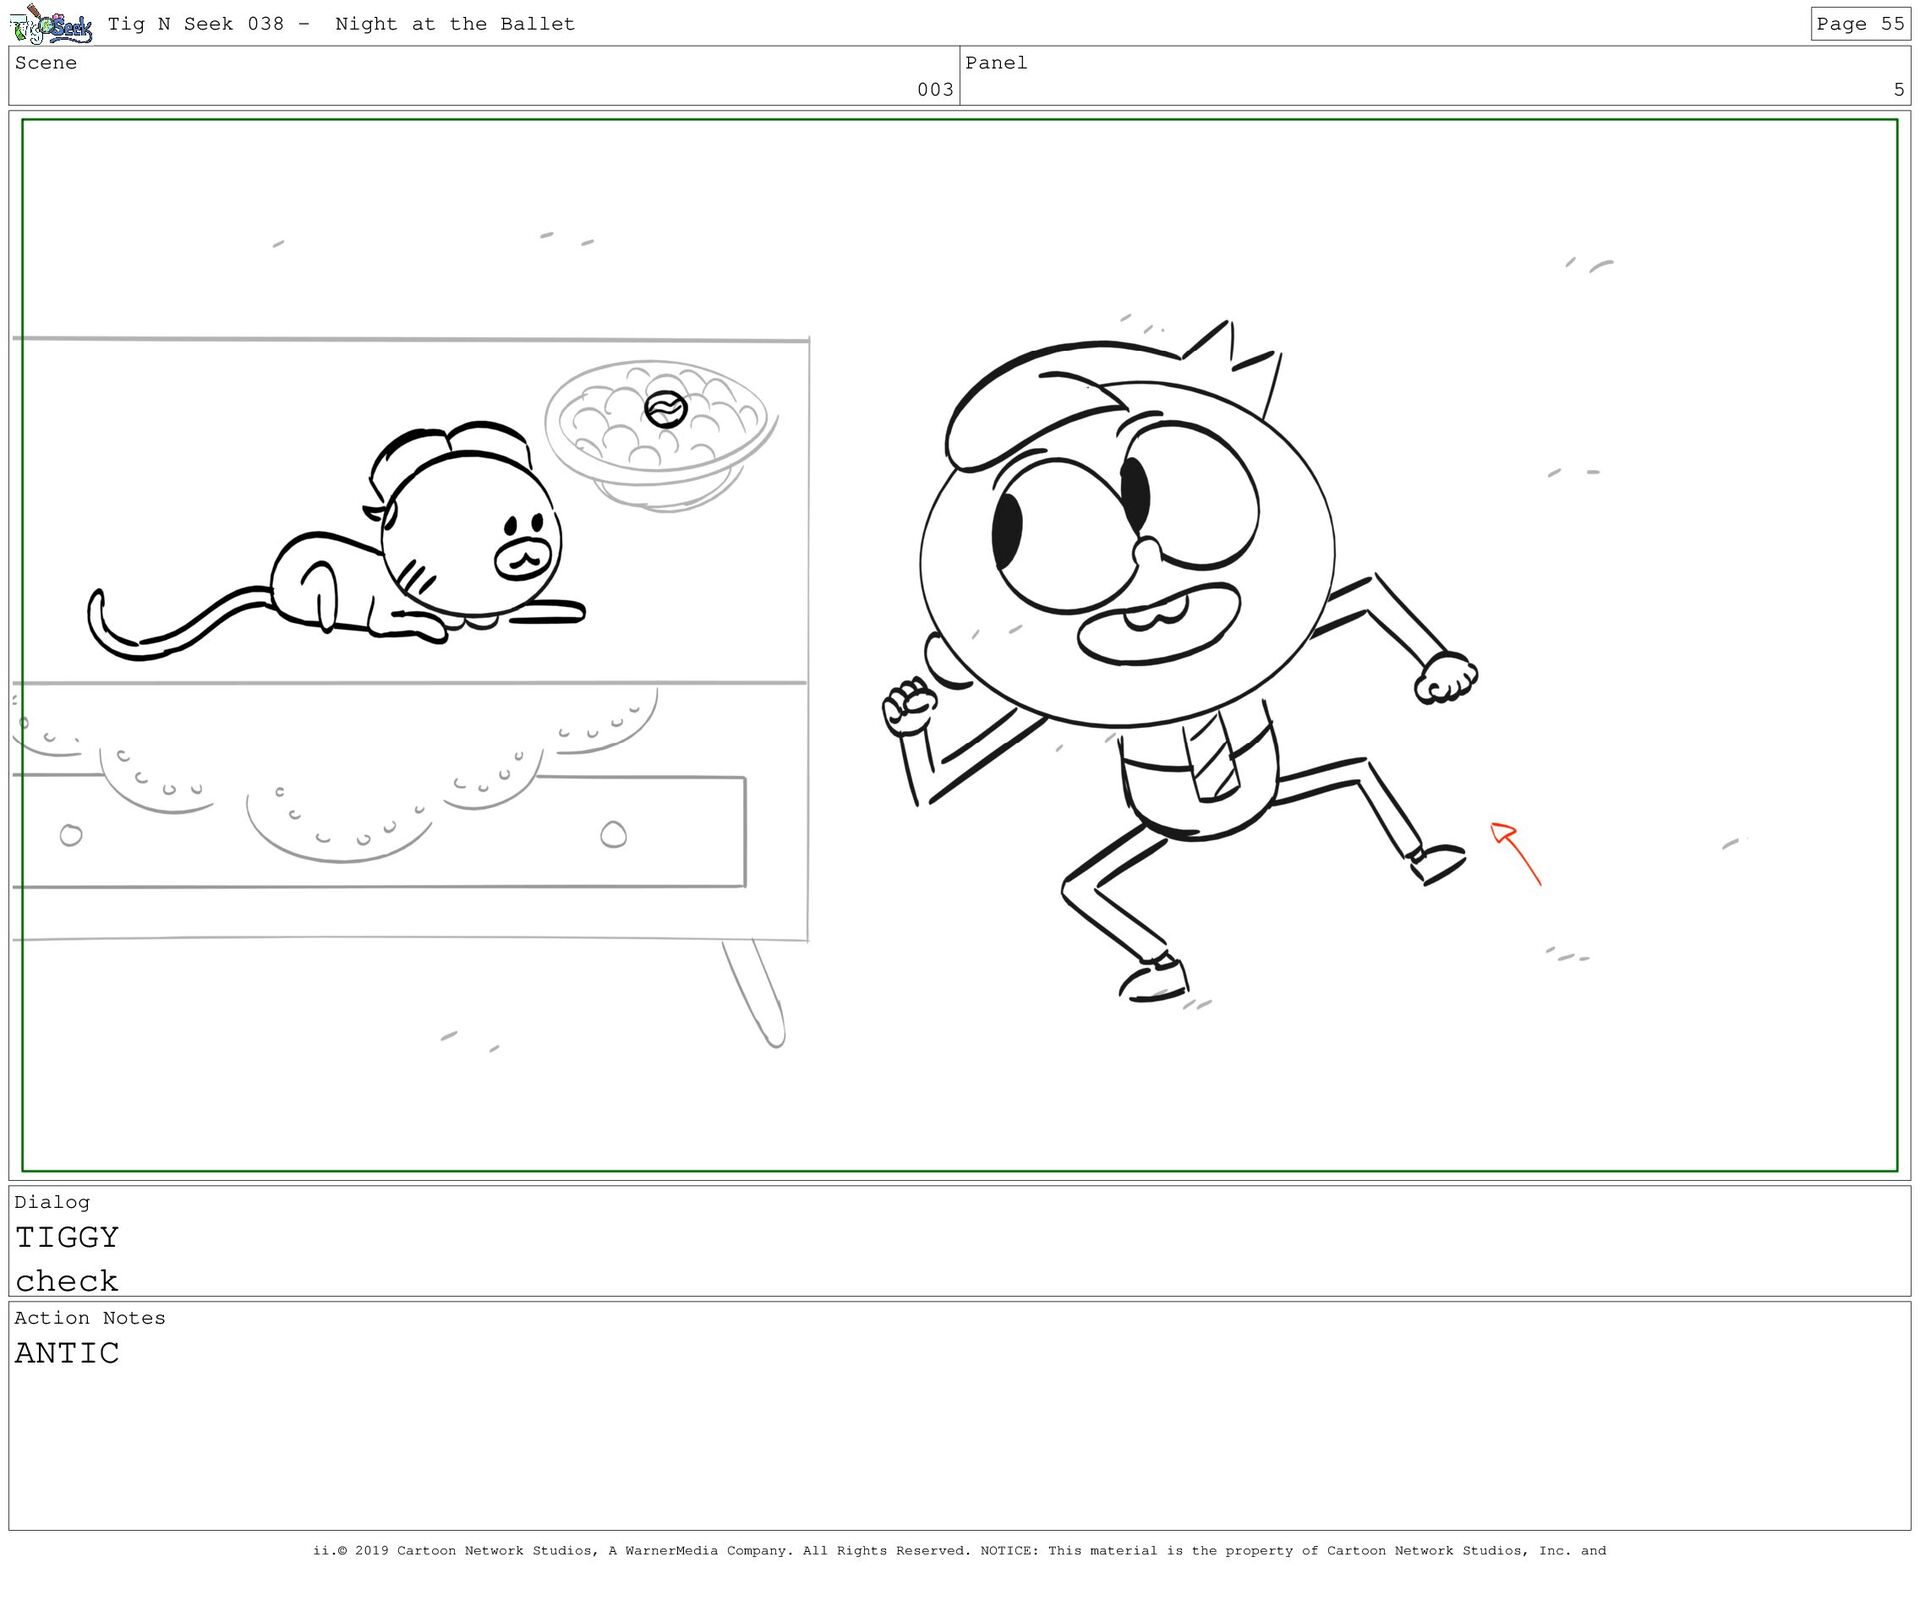
Task: Click the 'Action Notes' heading
Action: (90, 1318)
